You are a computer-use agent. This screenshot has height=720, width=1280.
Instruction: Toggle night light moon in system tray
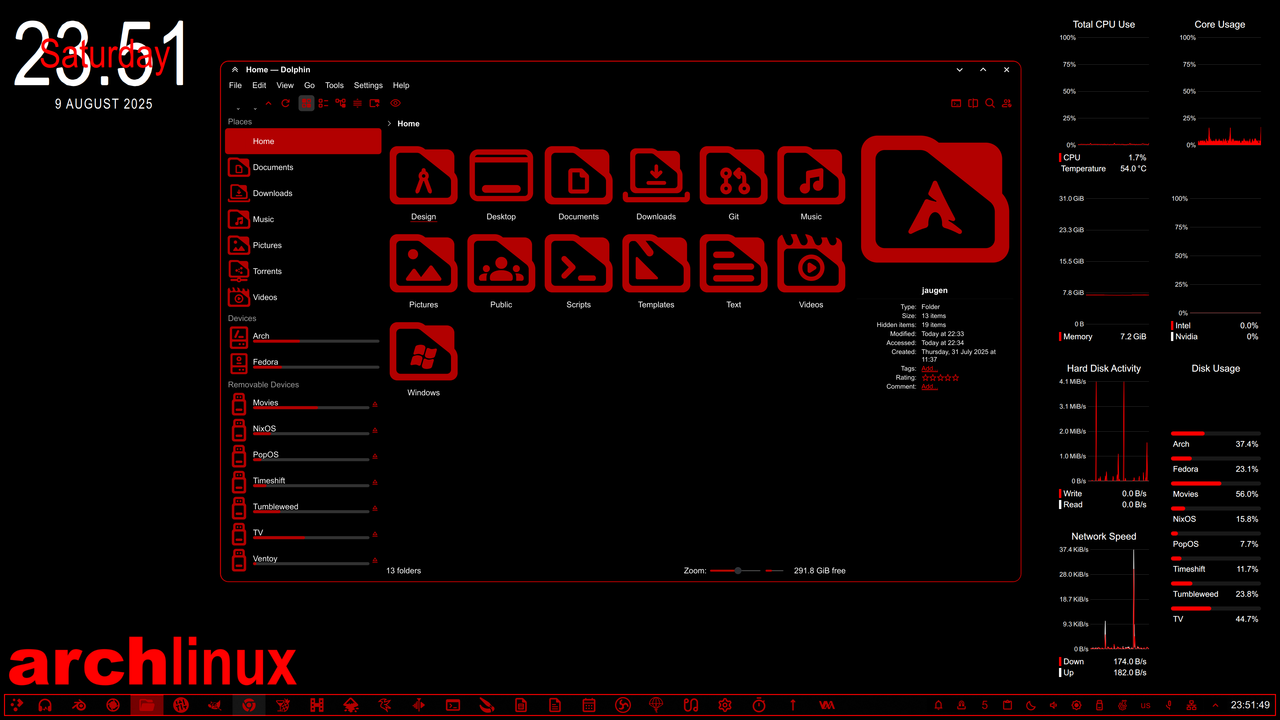tap(1030, 705)
